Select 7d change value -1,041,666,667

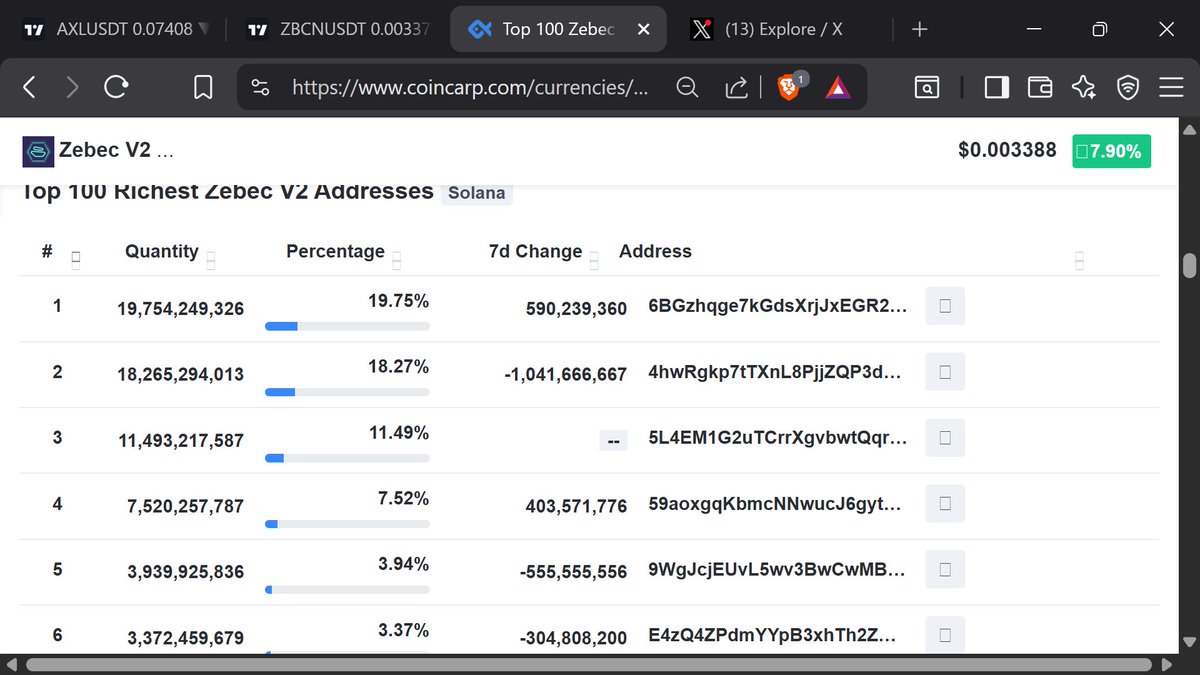click(x=566, y=375)
